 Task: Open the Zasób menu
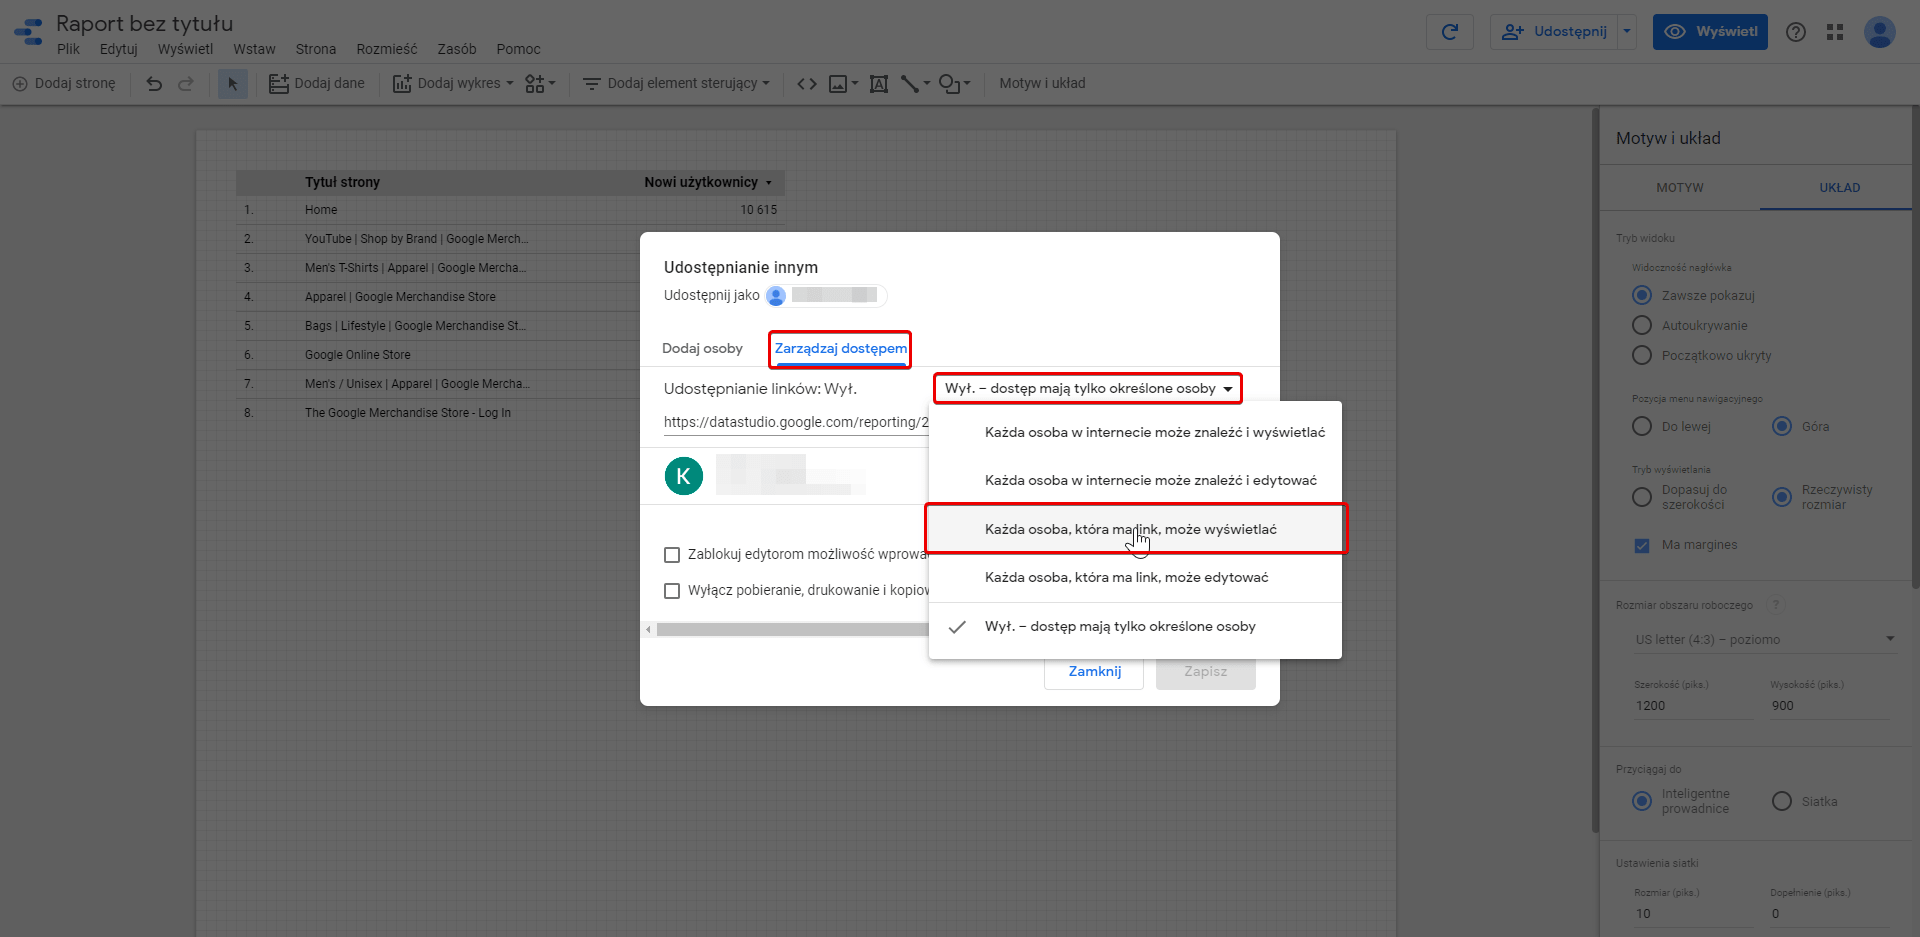(457, 49)
